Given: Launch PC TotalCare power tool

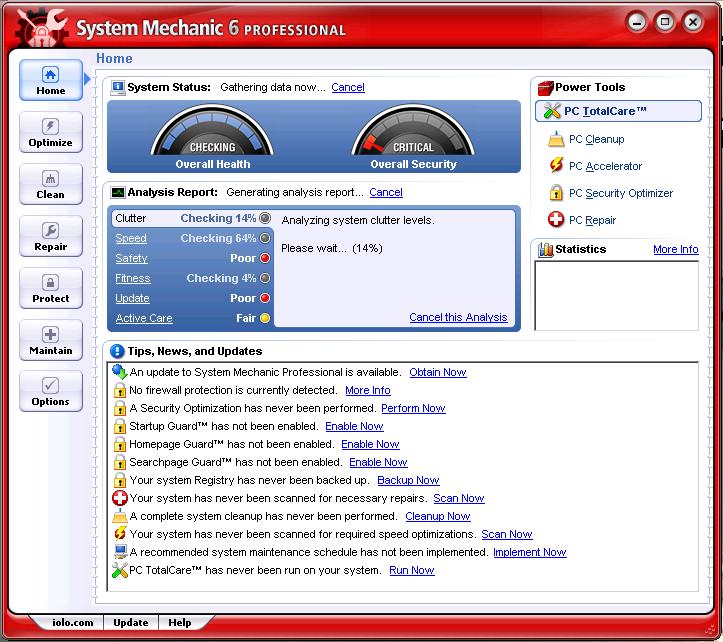Looking at the screenshot, I should (618, 111).
